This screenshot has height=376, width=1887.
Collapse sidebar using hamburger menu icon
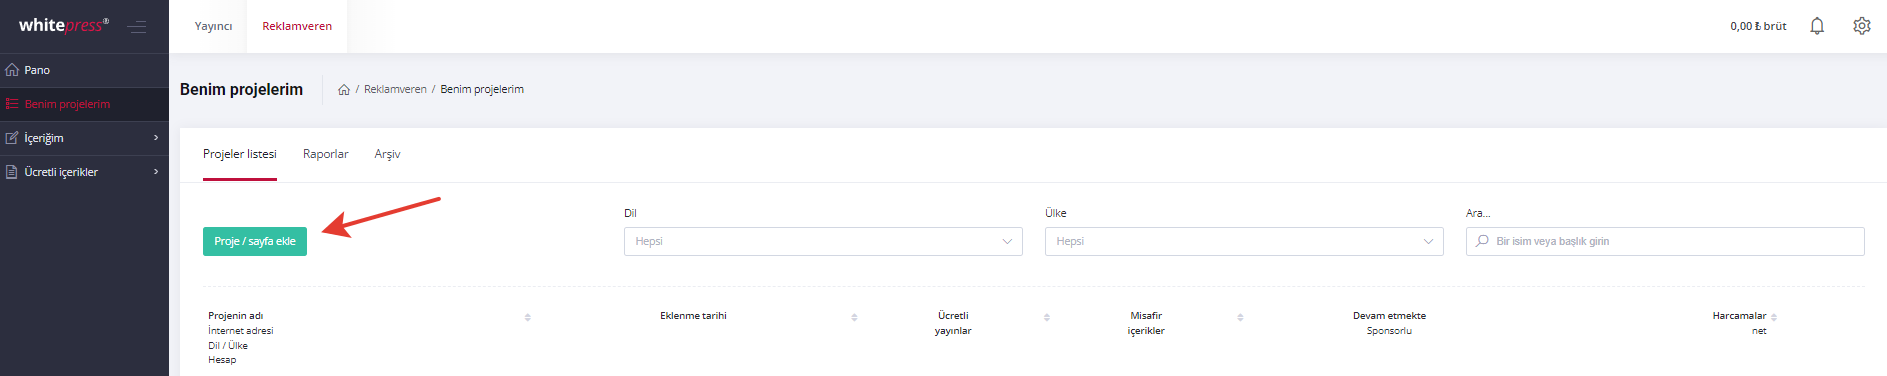(137, 27)
